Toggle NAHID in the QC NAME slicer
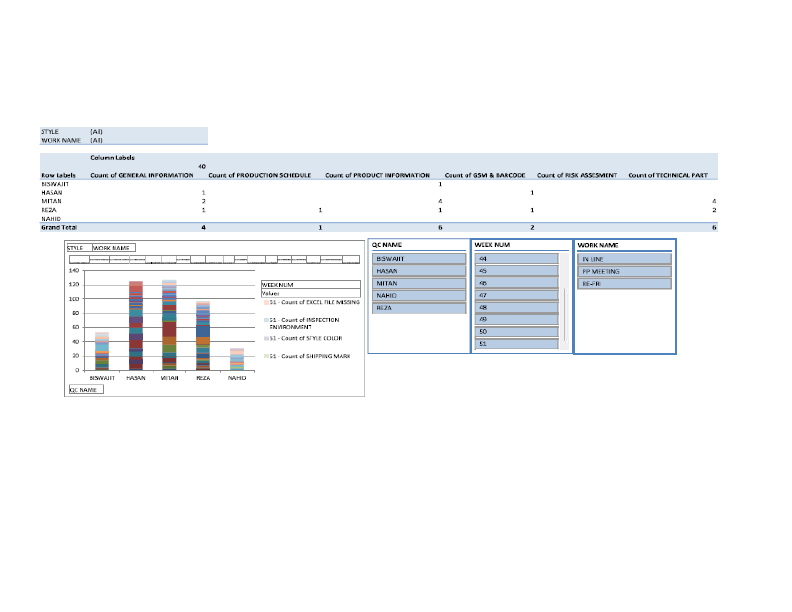This screenshot has width=792, height=612. pos(419,295)
